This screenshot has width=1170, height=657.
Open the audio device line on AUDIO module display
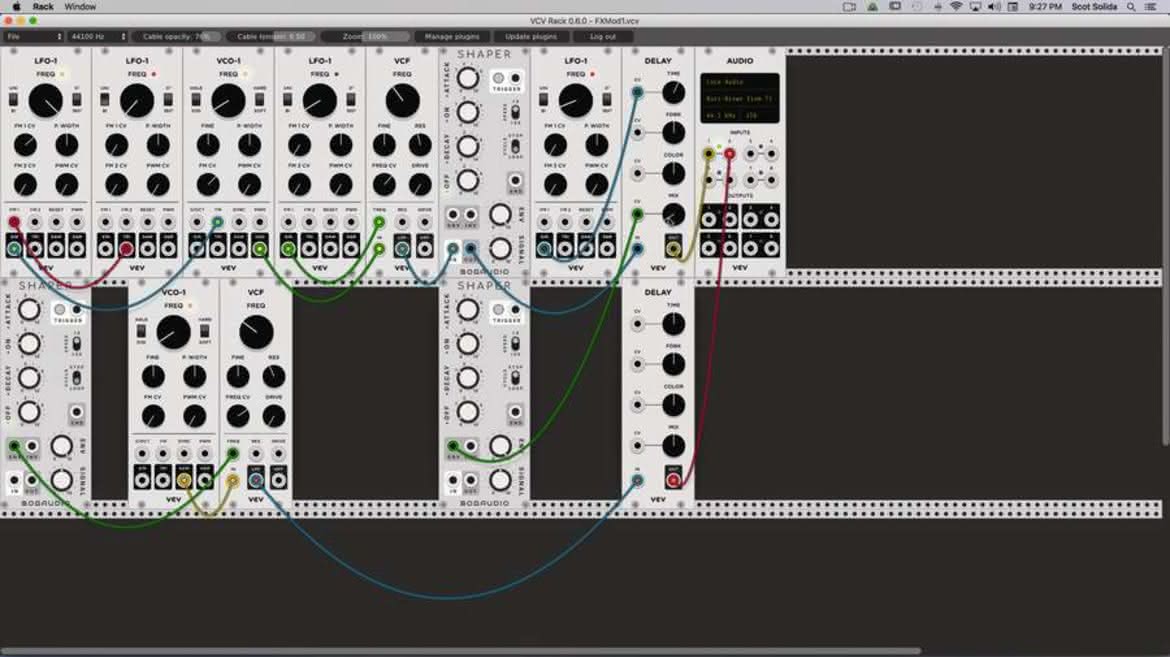(x=739, y=99)
